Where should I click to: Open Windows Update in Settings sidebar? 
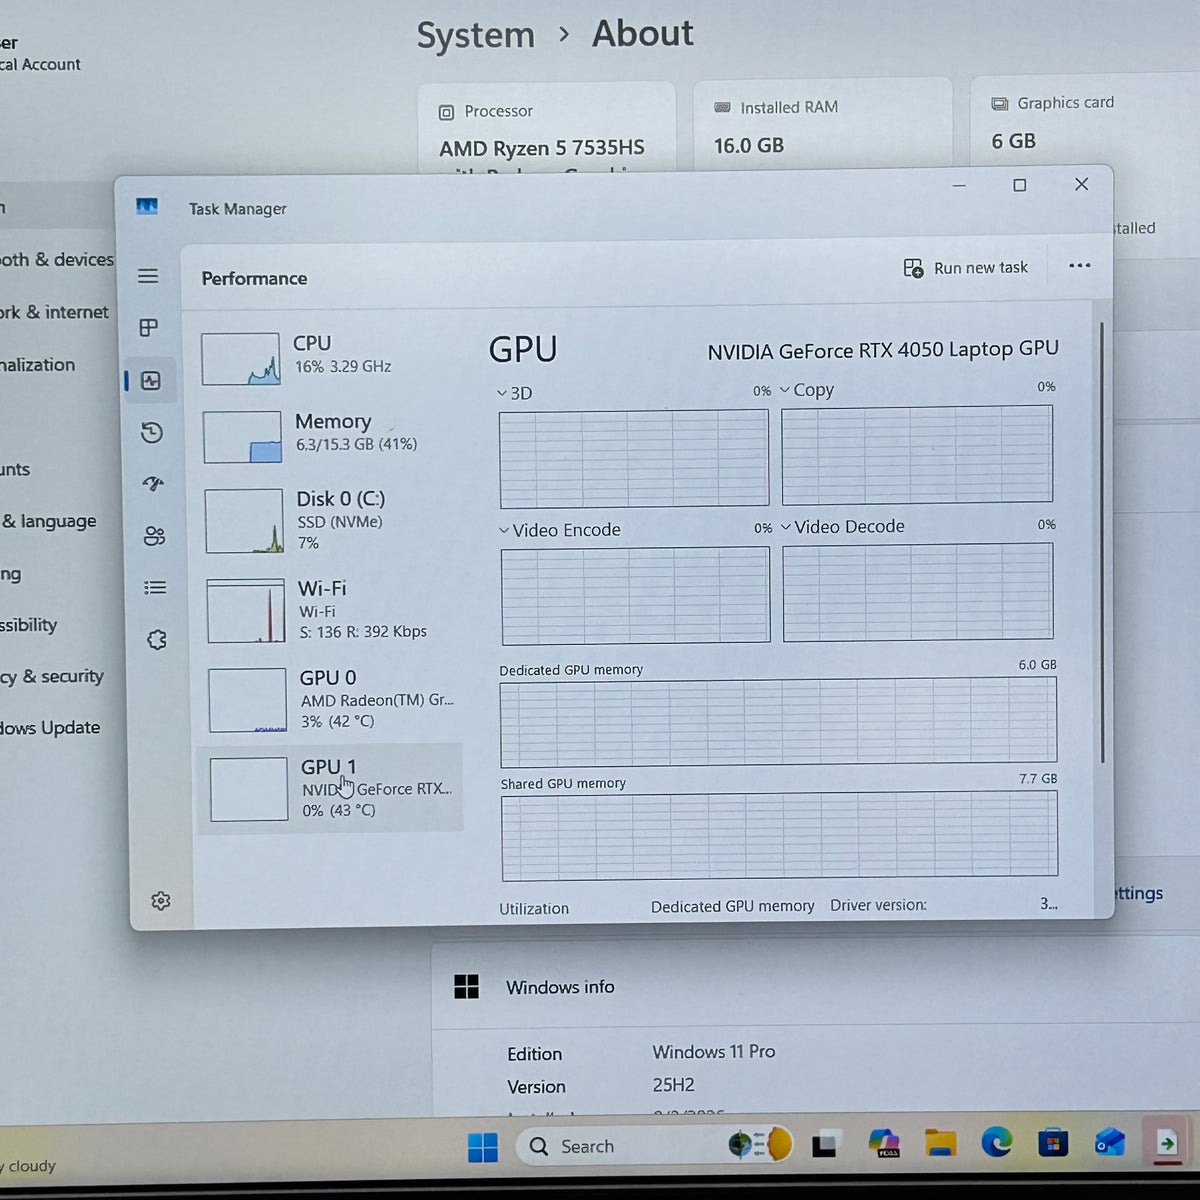[50, 728]
